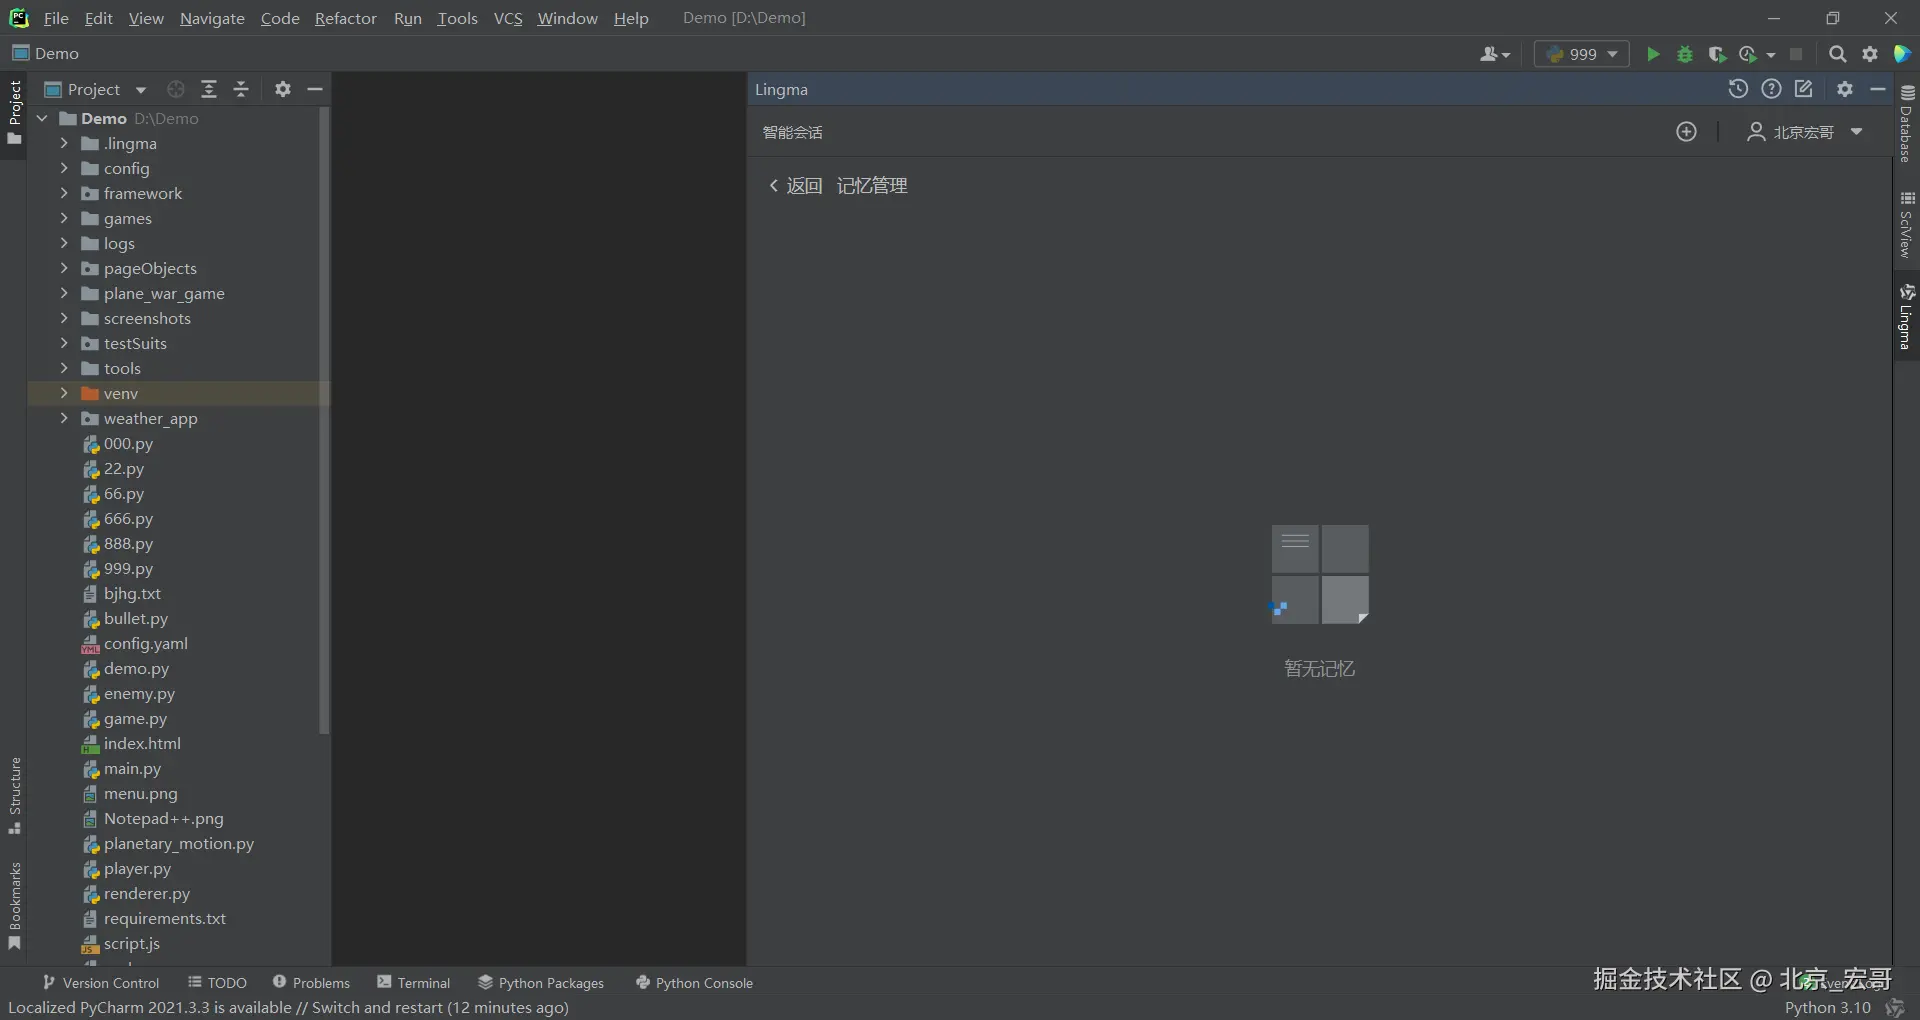
Task: Open Bookmarks side tool window
Action: coord(14,906)
